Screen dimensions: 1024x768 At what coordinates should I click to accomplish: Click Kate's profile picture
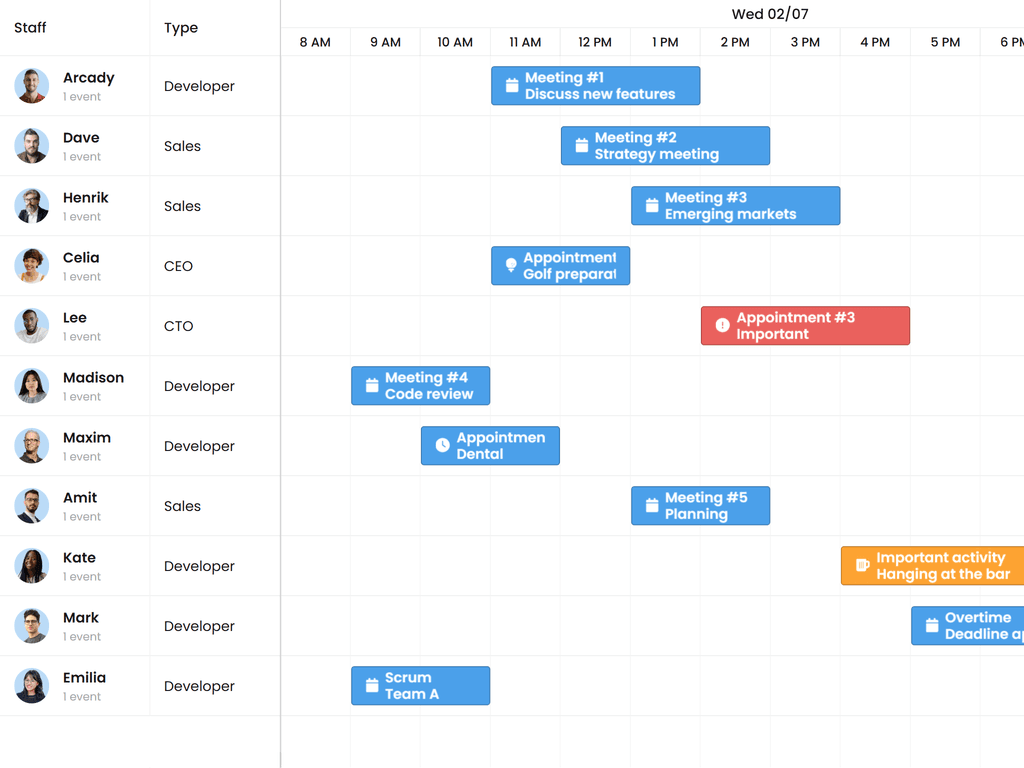pyautogui.click(x=32, y=566)
